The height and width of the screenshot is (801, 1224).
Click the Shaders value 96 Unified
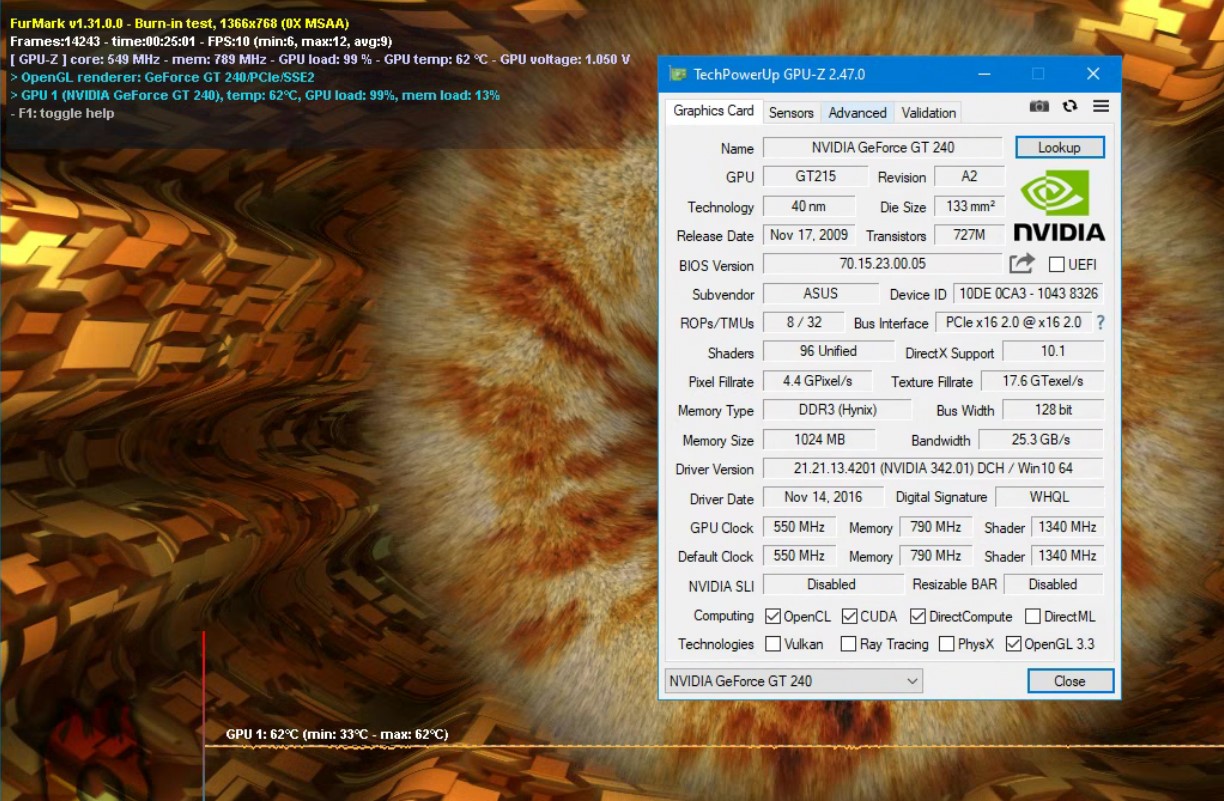pyautogui.click(x=829, y=351)
